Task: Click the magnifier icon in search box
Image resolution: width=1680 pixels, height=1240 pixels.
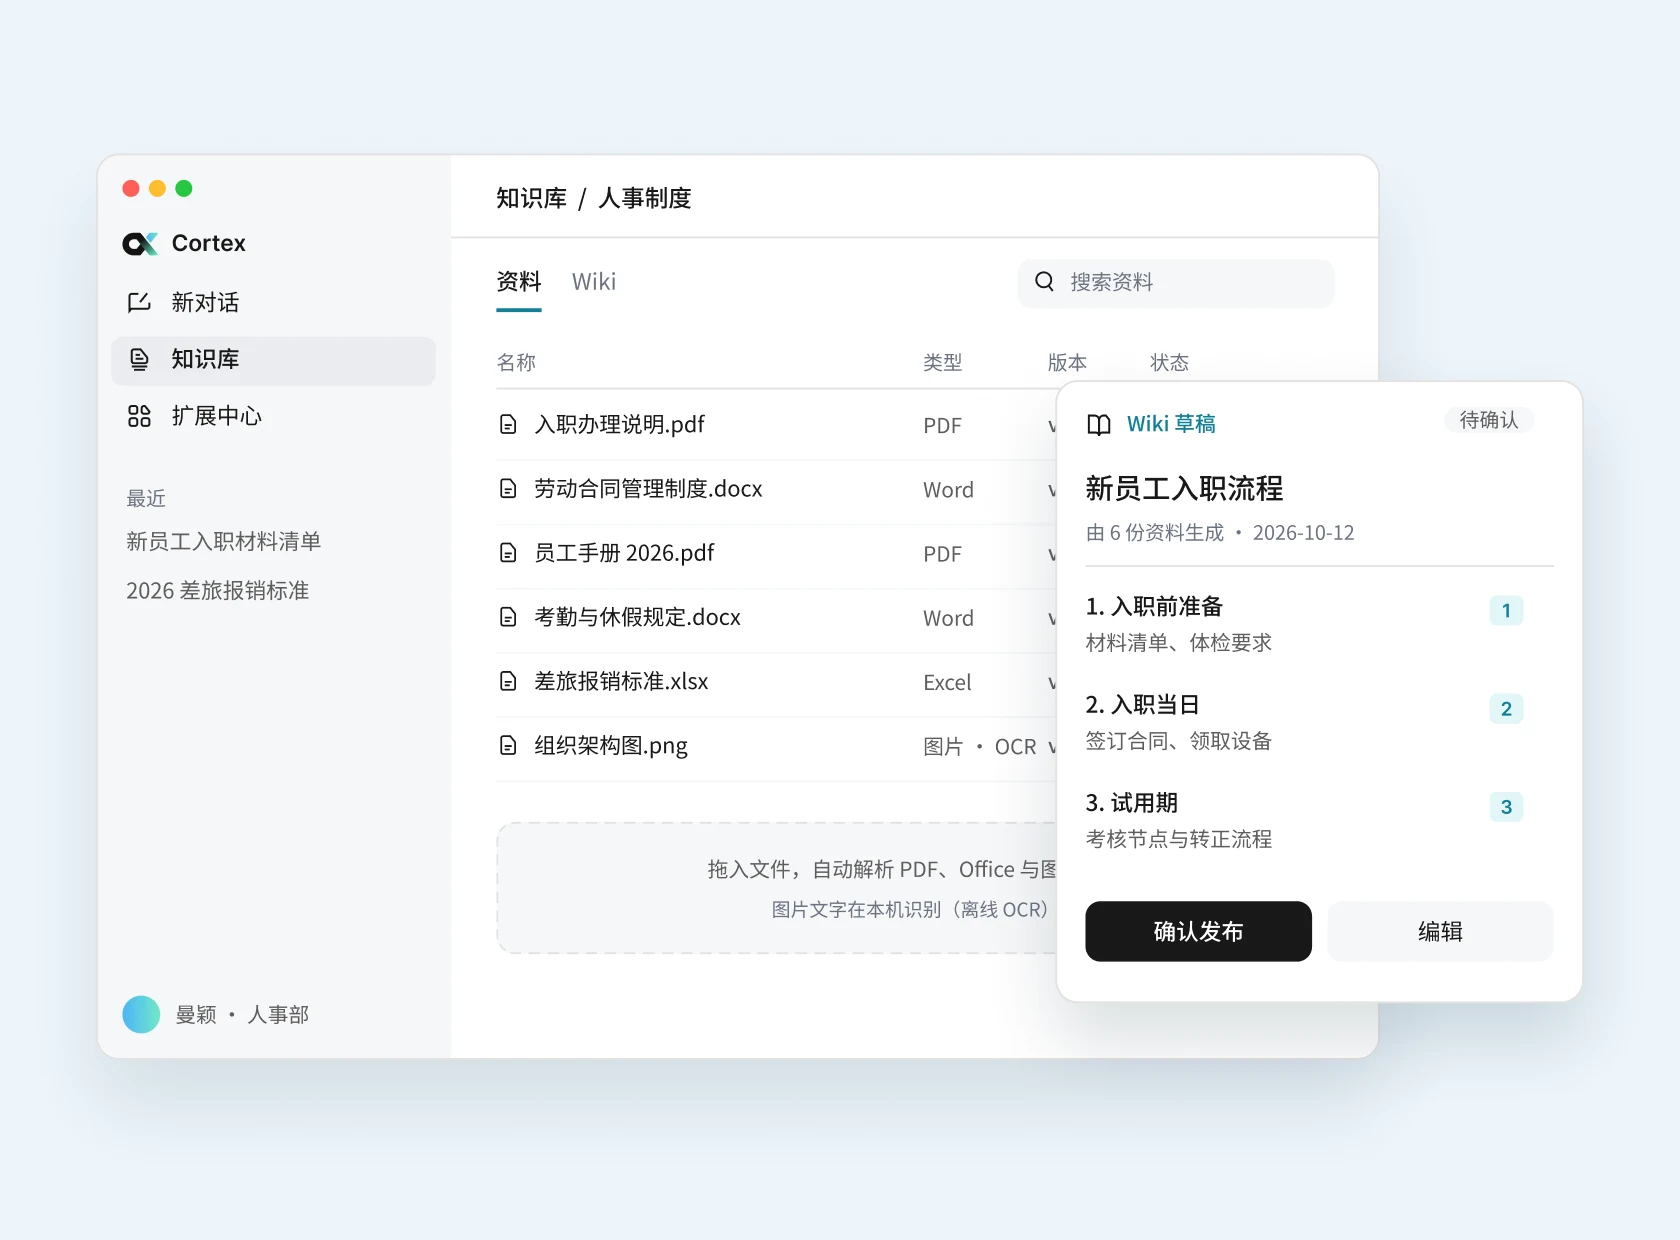Action: tap(1044, 282)
